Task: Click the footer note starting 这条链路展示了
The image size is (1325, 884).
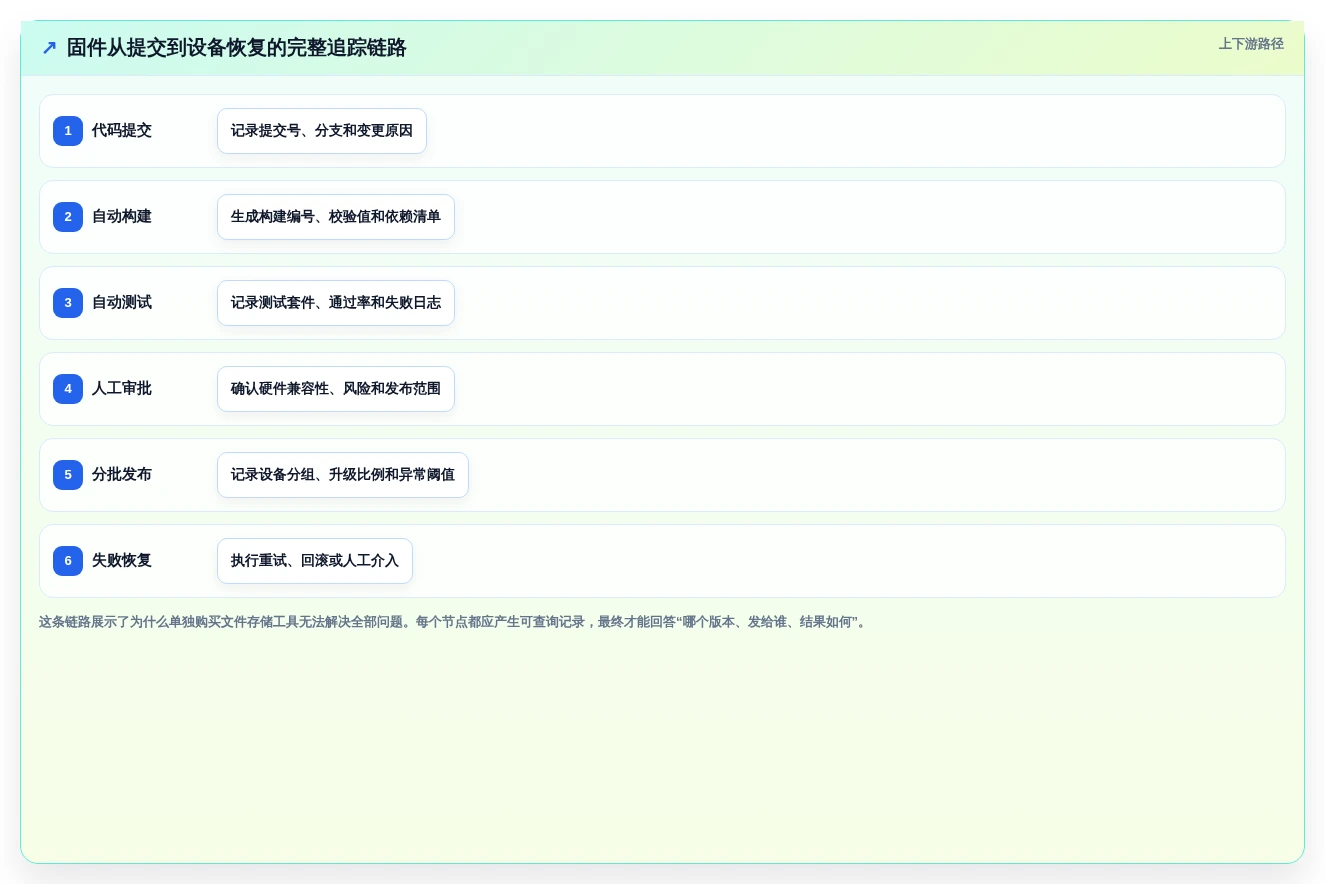Action: point(454,622)
